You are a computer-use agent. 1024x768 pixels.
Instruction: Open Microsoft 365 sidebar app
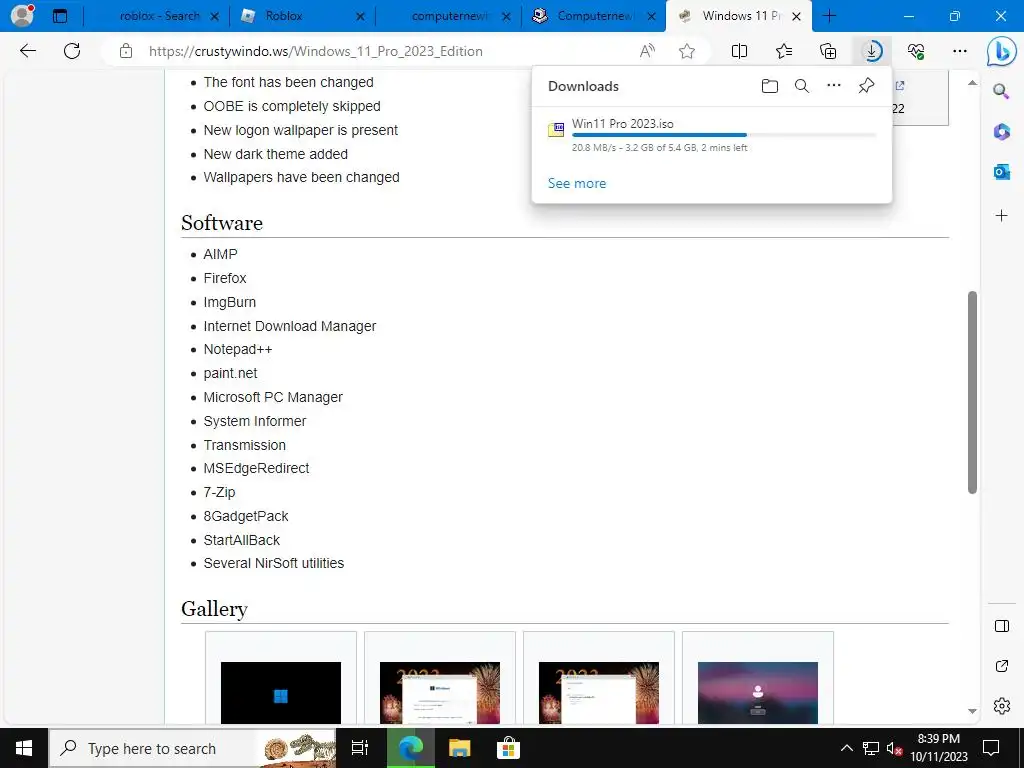click(x=1001, y=131)
